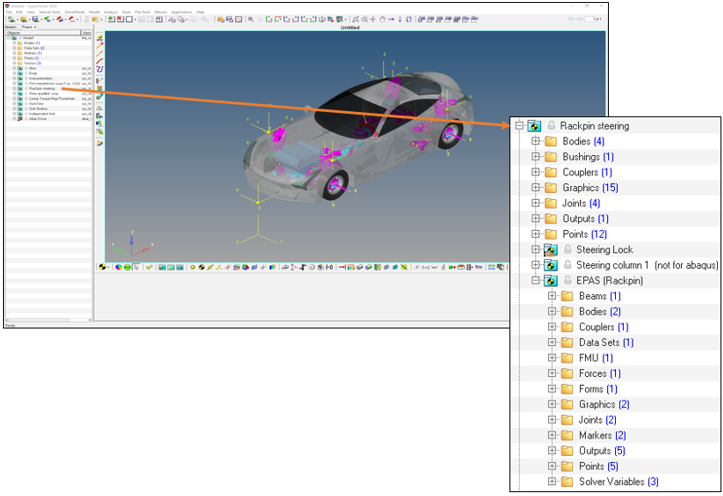Click the Rackpin steering system icon

(x=535, y=126)
